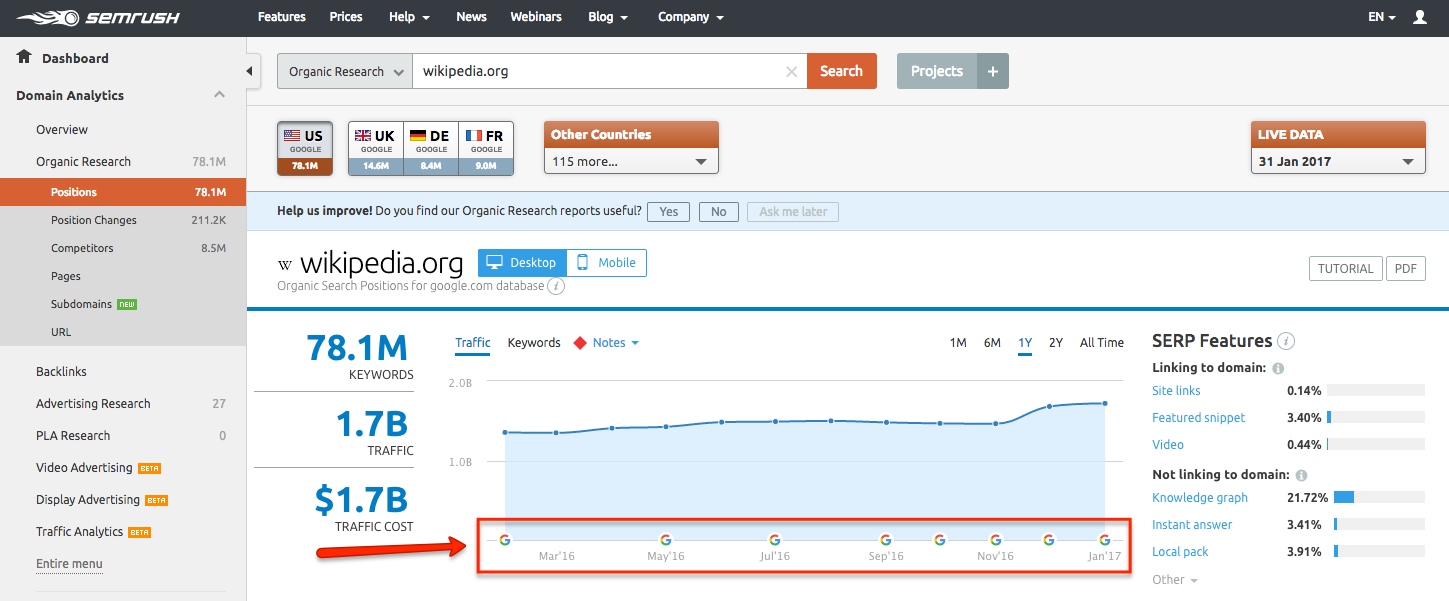The height and width of the screenshot is (601, 1449).
Task: Switch to Mobile view
Action: point(607,263)
